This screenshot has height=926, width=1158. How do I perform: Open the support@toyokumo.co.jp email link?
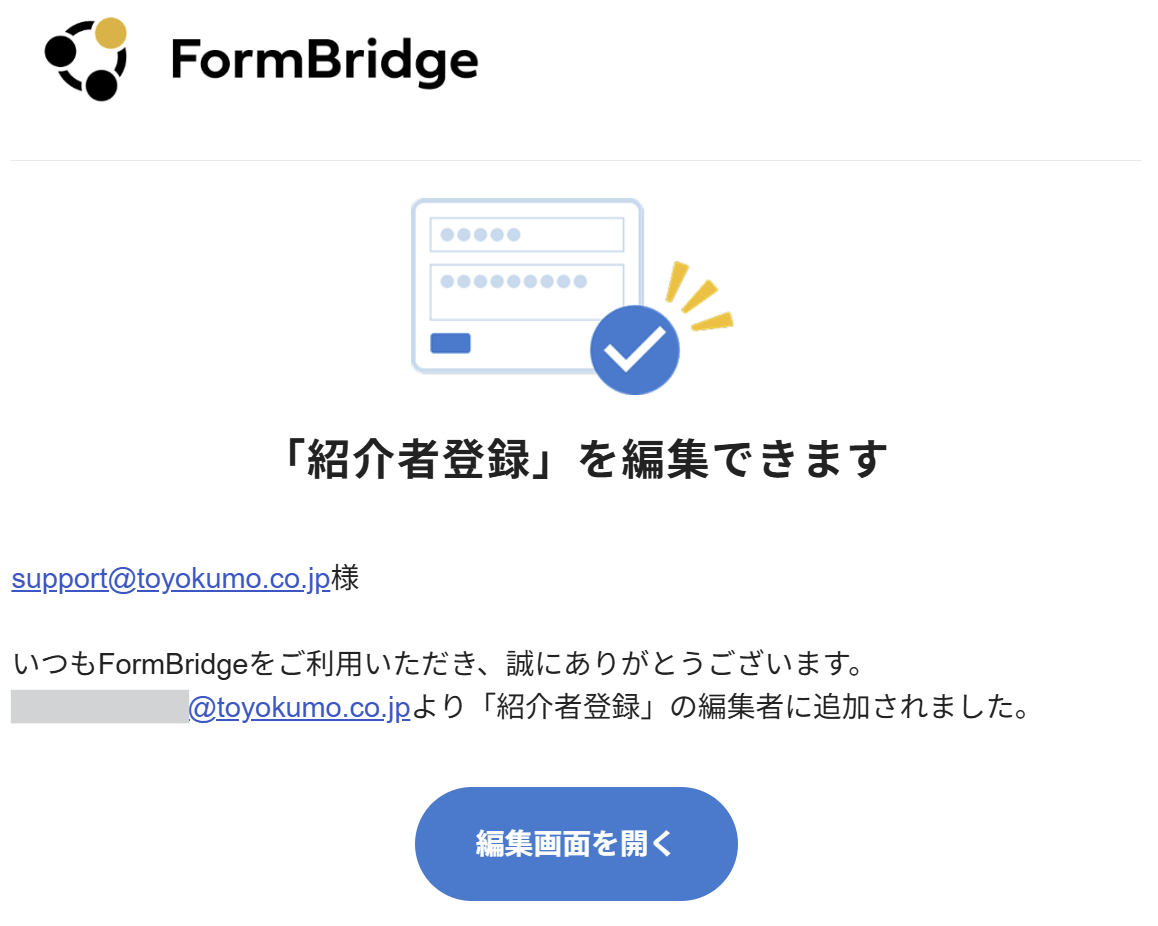tap(171, 580)
